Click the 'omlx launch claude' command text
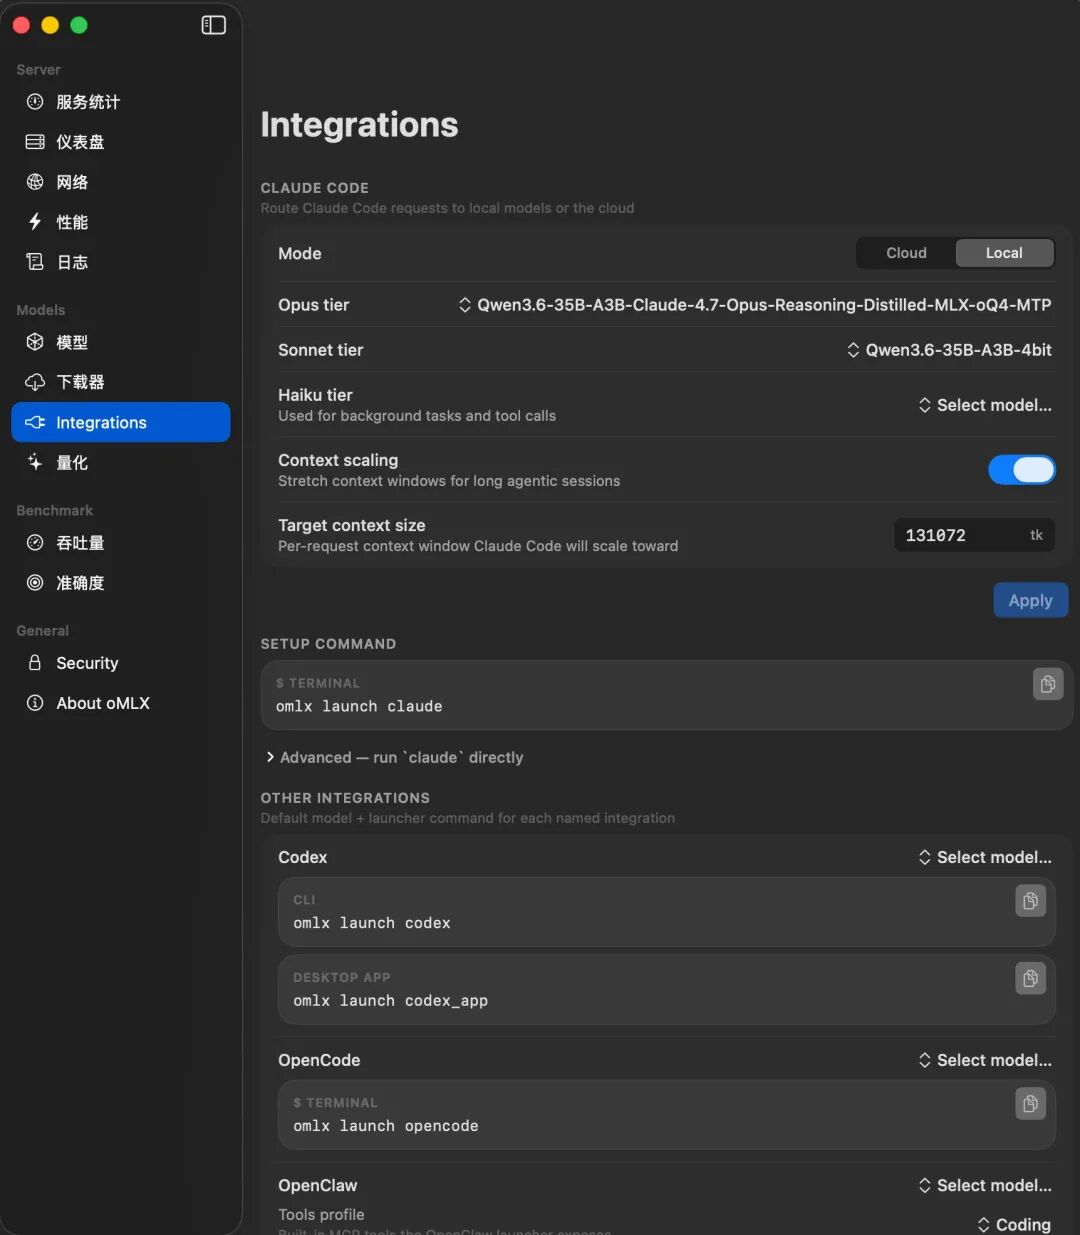This screenshot has height=1235, width=1080. coord(359,706)
